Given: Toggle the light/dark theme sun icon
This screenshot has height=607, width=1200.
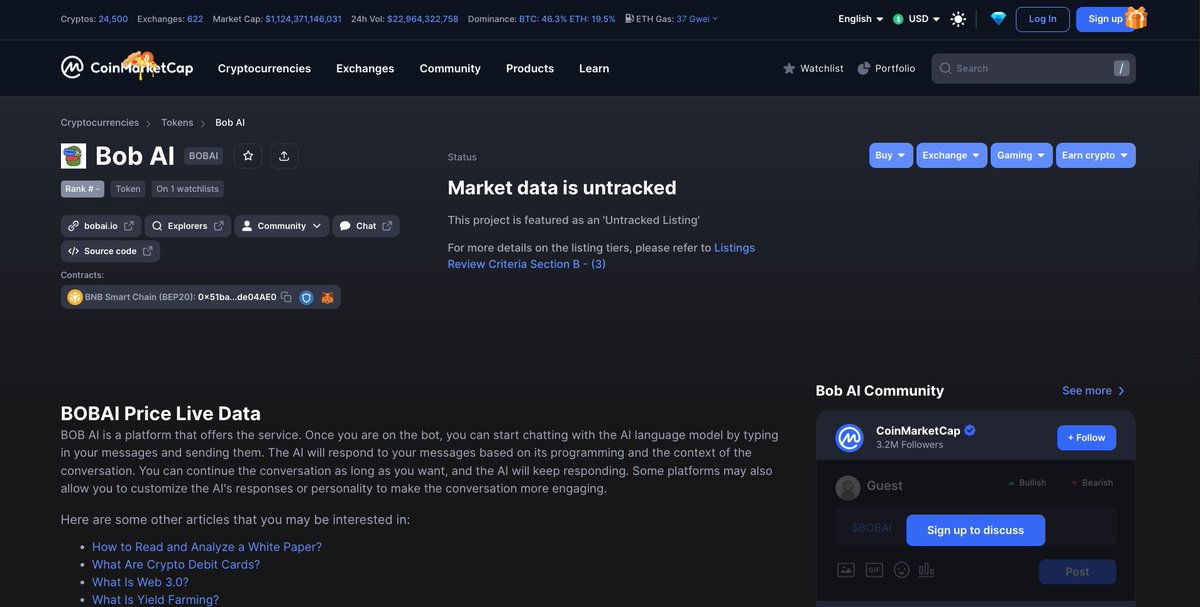Looking at the screenshot, I should [958, 19].
